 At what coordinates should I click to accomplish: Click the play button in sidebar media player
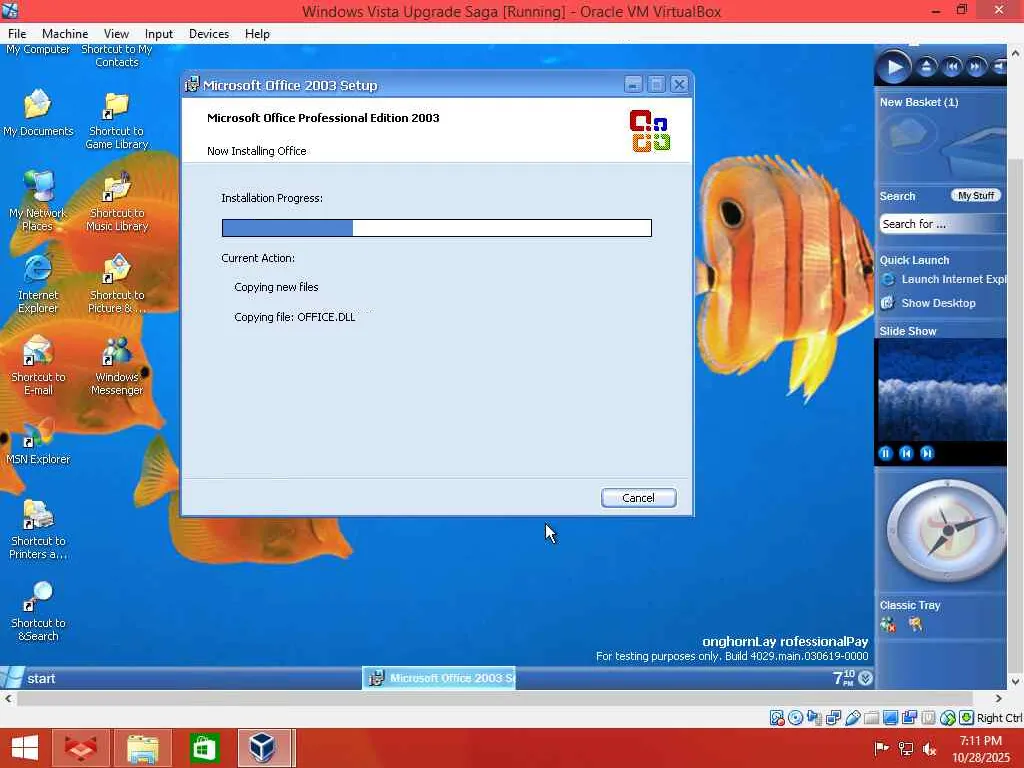[894, 67]
